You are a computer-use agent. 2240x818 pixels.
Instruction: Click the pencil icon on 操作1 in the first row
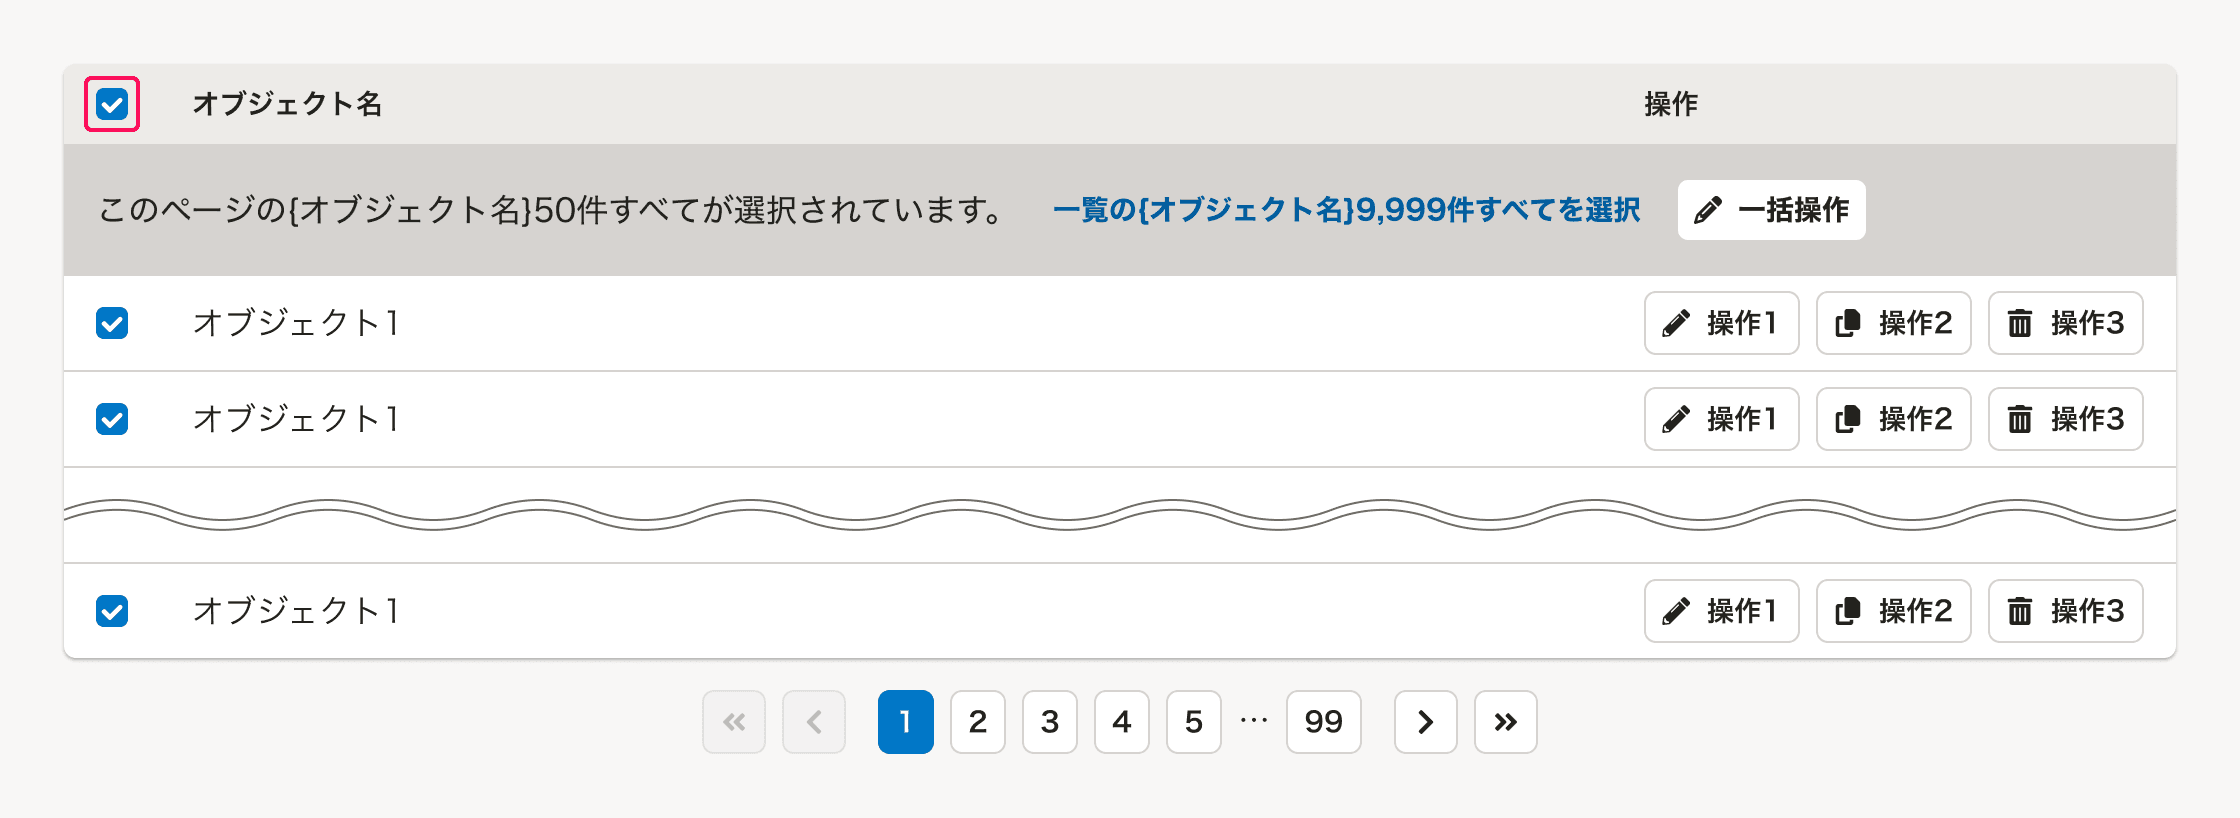pyautogui.click(x=1676, y=323)
